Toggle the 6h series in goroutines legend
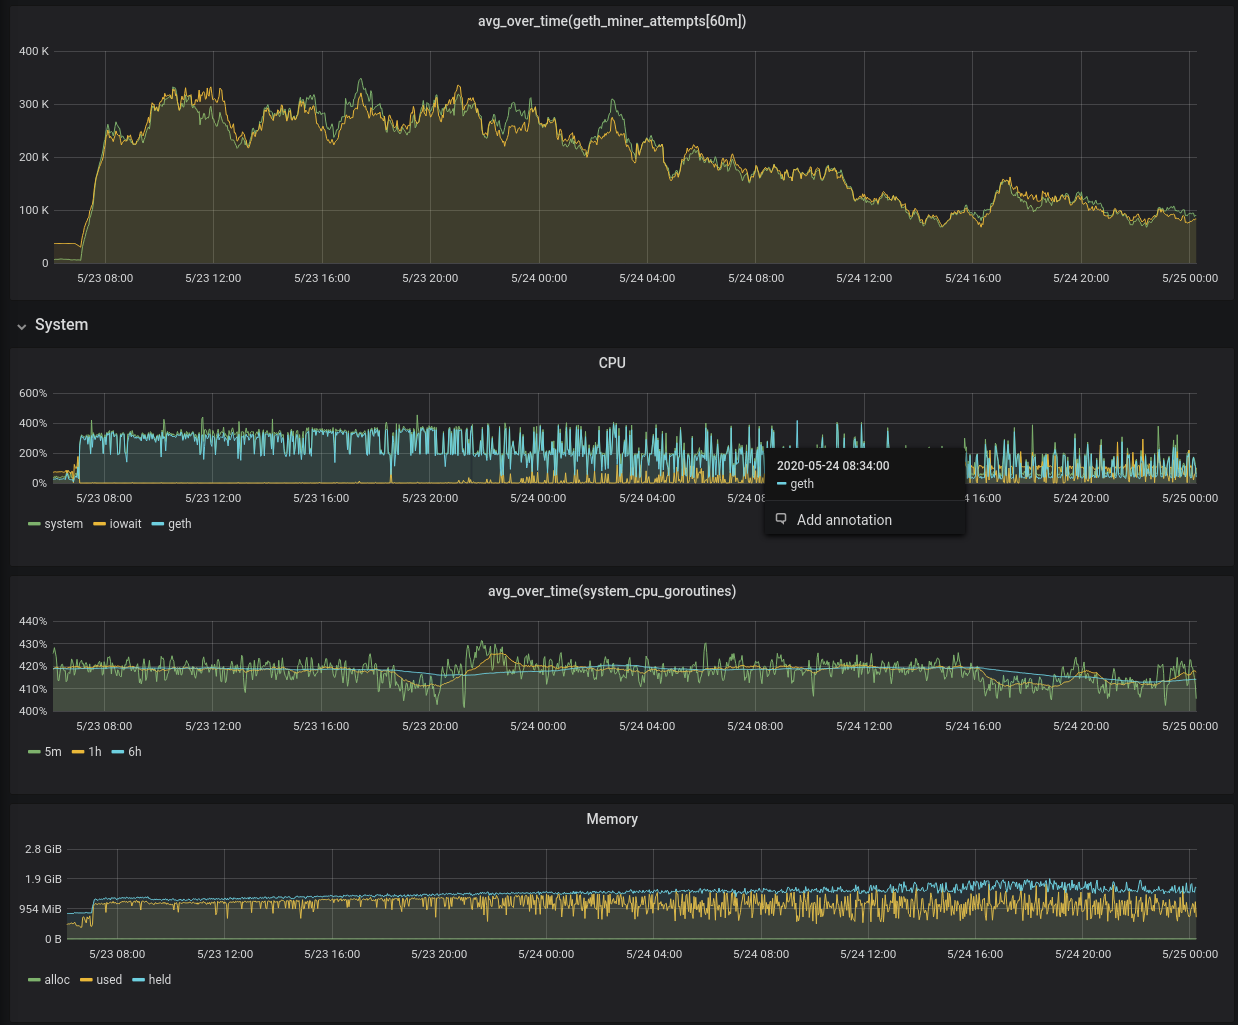Viewport: 1238px width, 1025px height. coord(134,752)
